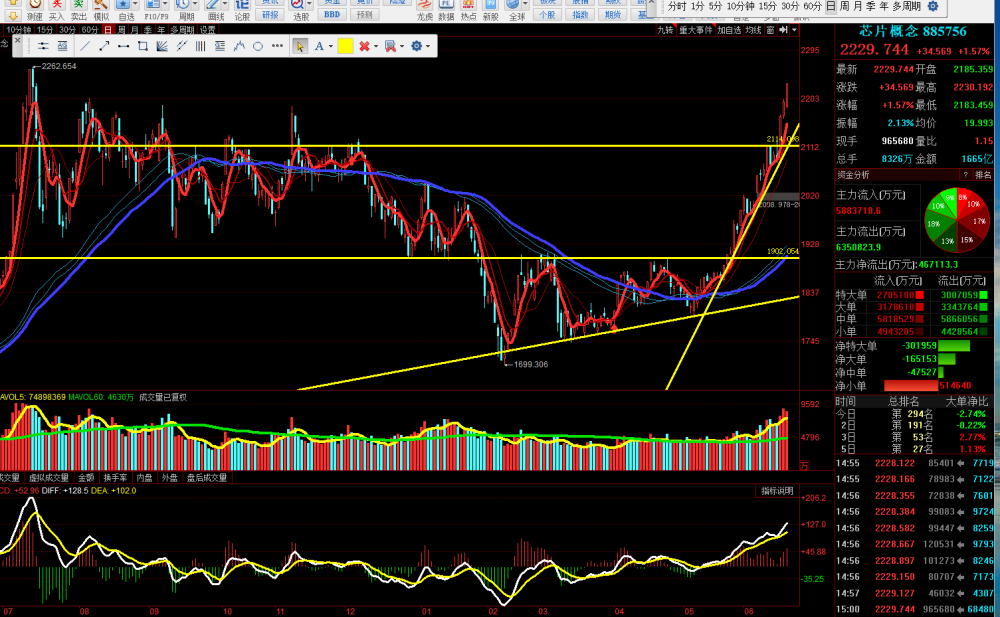This screenshot has width=1000, height=617.
Task: Select the Gann fan lines tool
Action: (162, 46)
